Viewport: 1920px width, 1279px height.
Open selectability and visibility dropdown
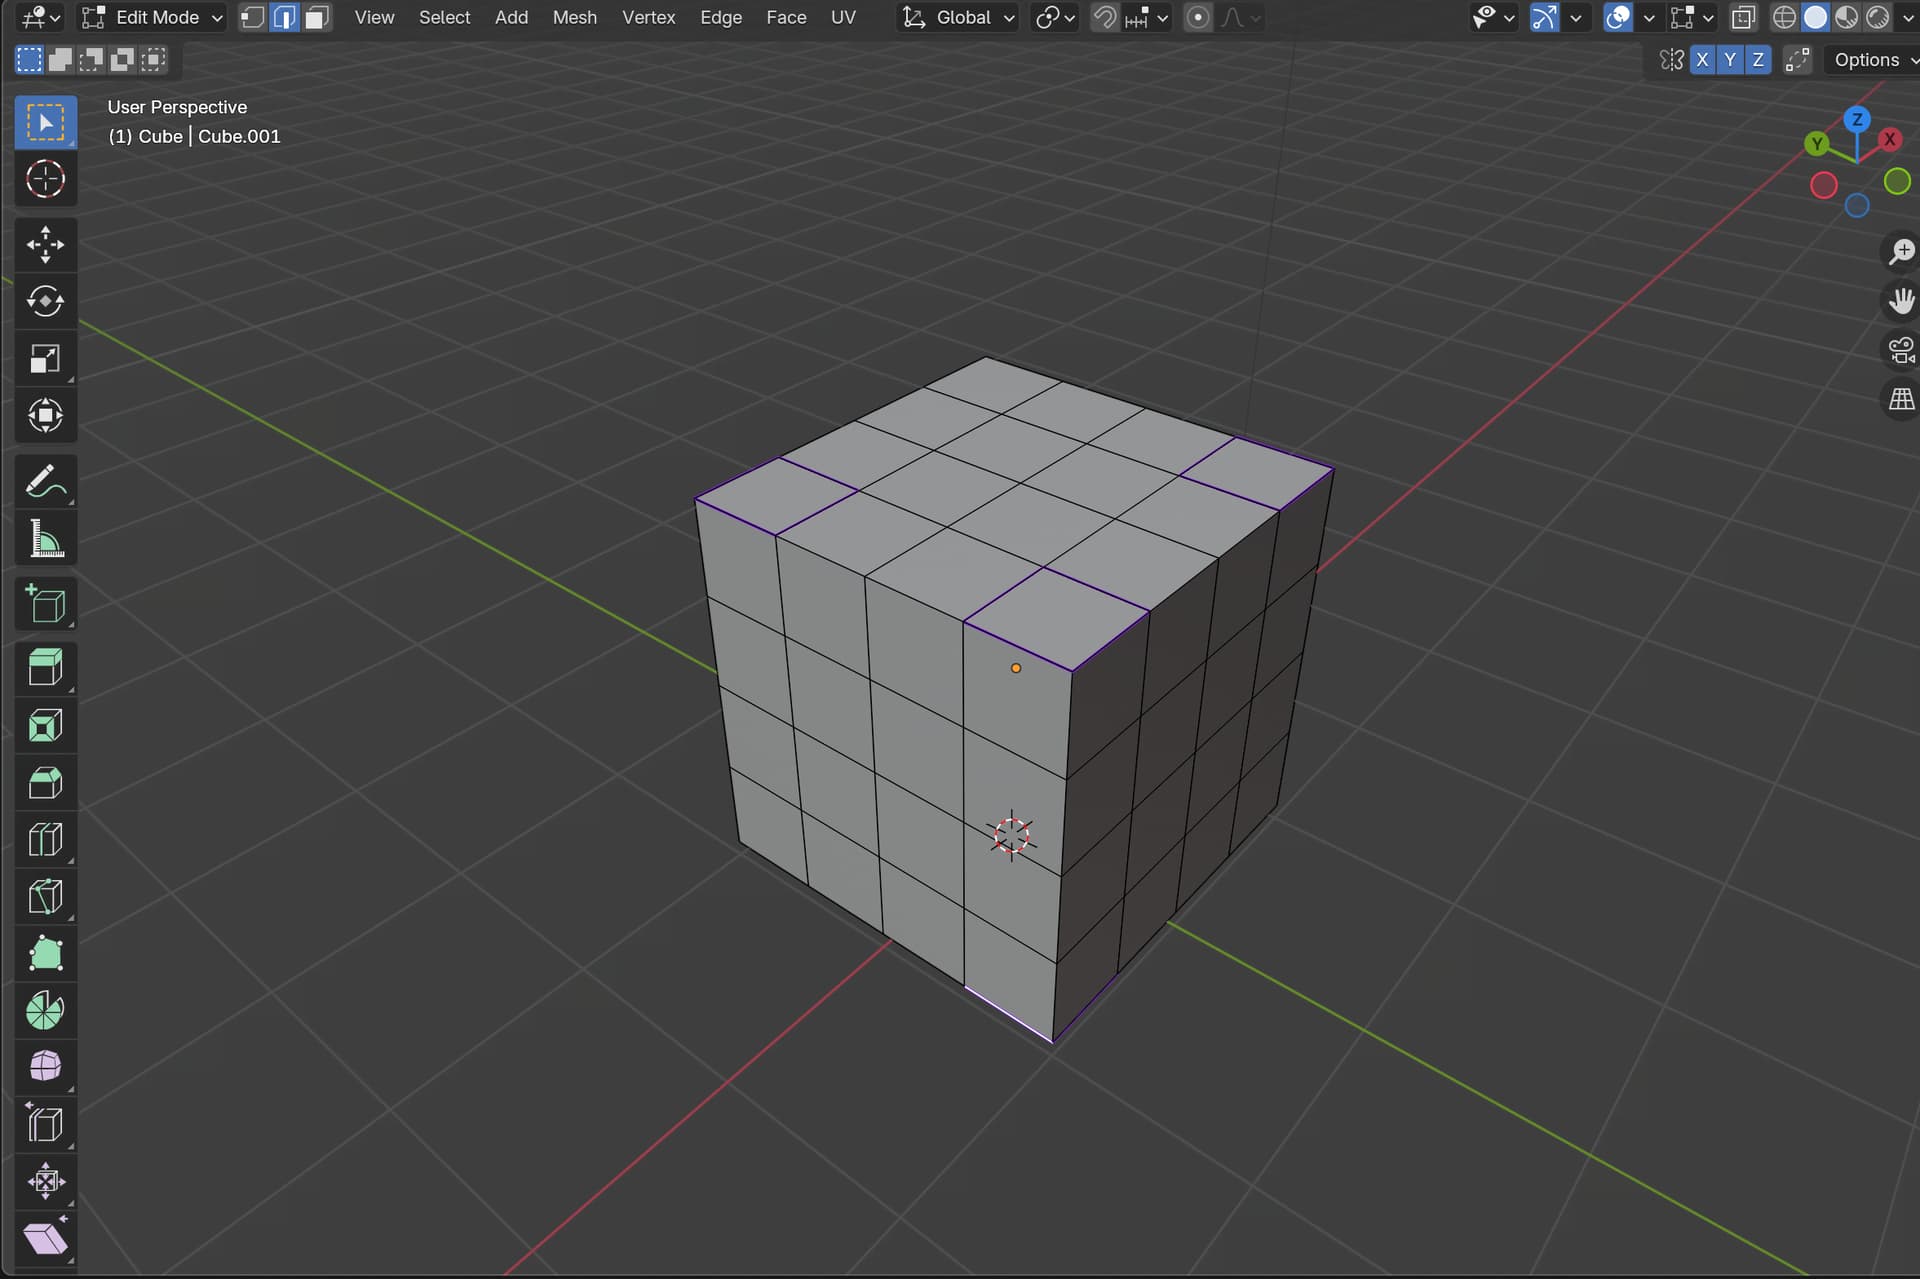click(1493, 17)
